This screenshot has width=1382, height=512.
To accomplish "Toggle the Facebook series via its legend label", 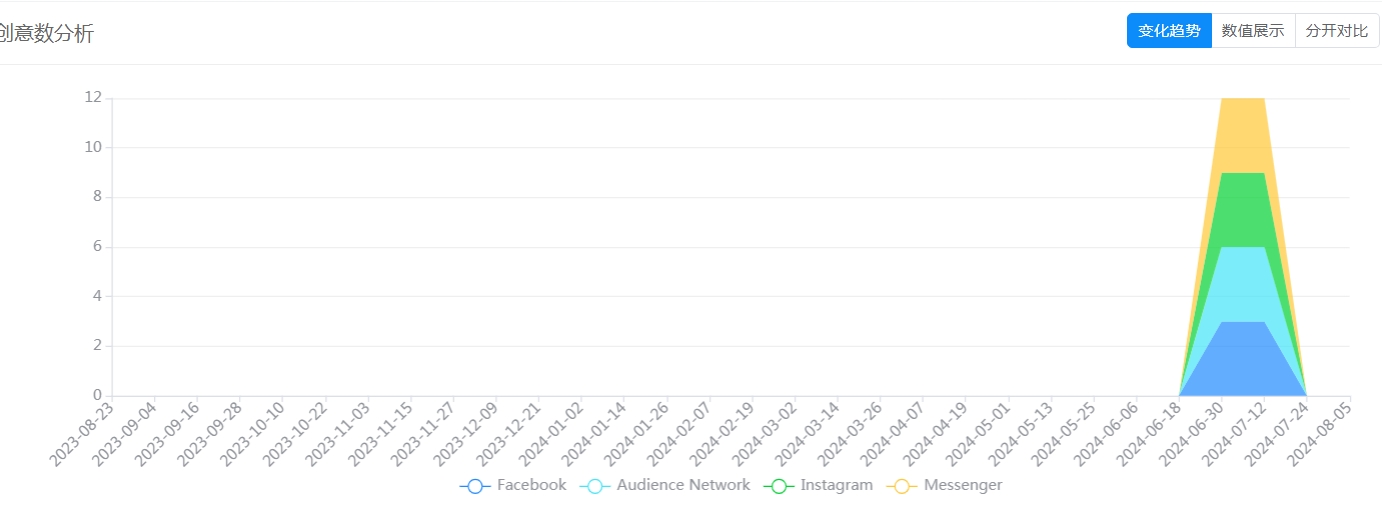I will tap(531, 485).
